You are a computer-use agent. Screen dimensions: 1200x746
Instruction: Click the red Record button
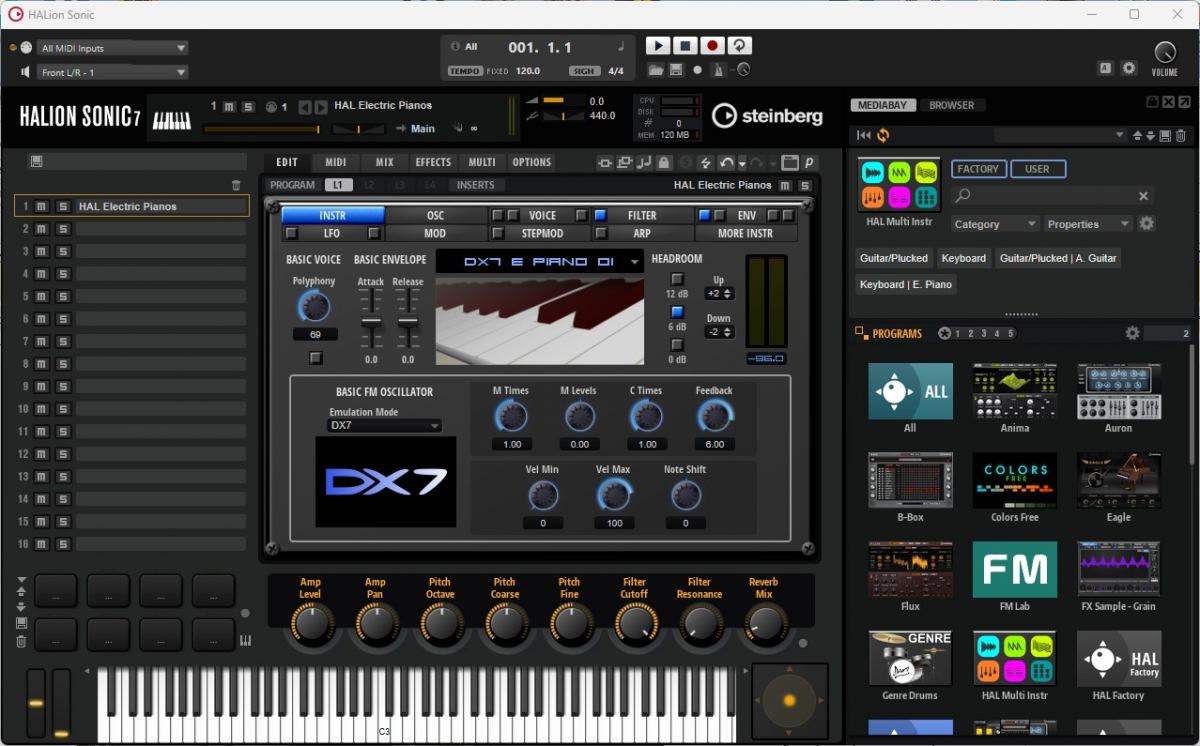712,45
